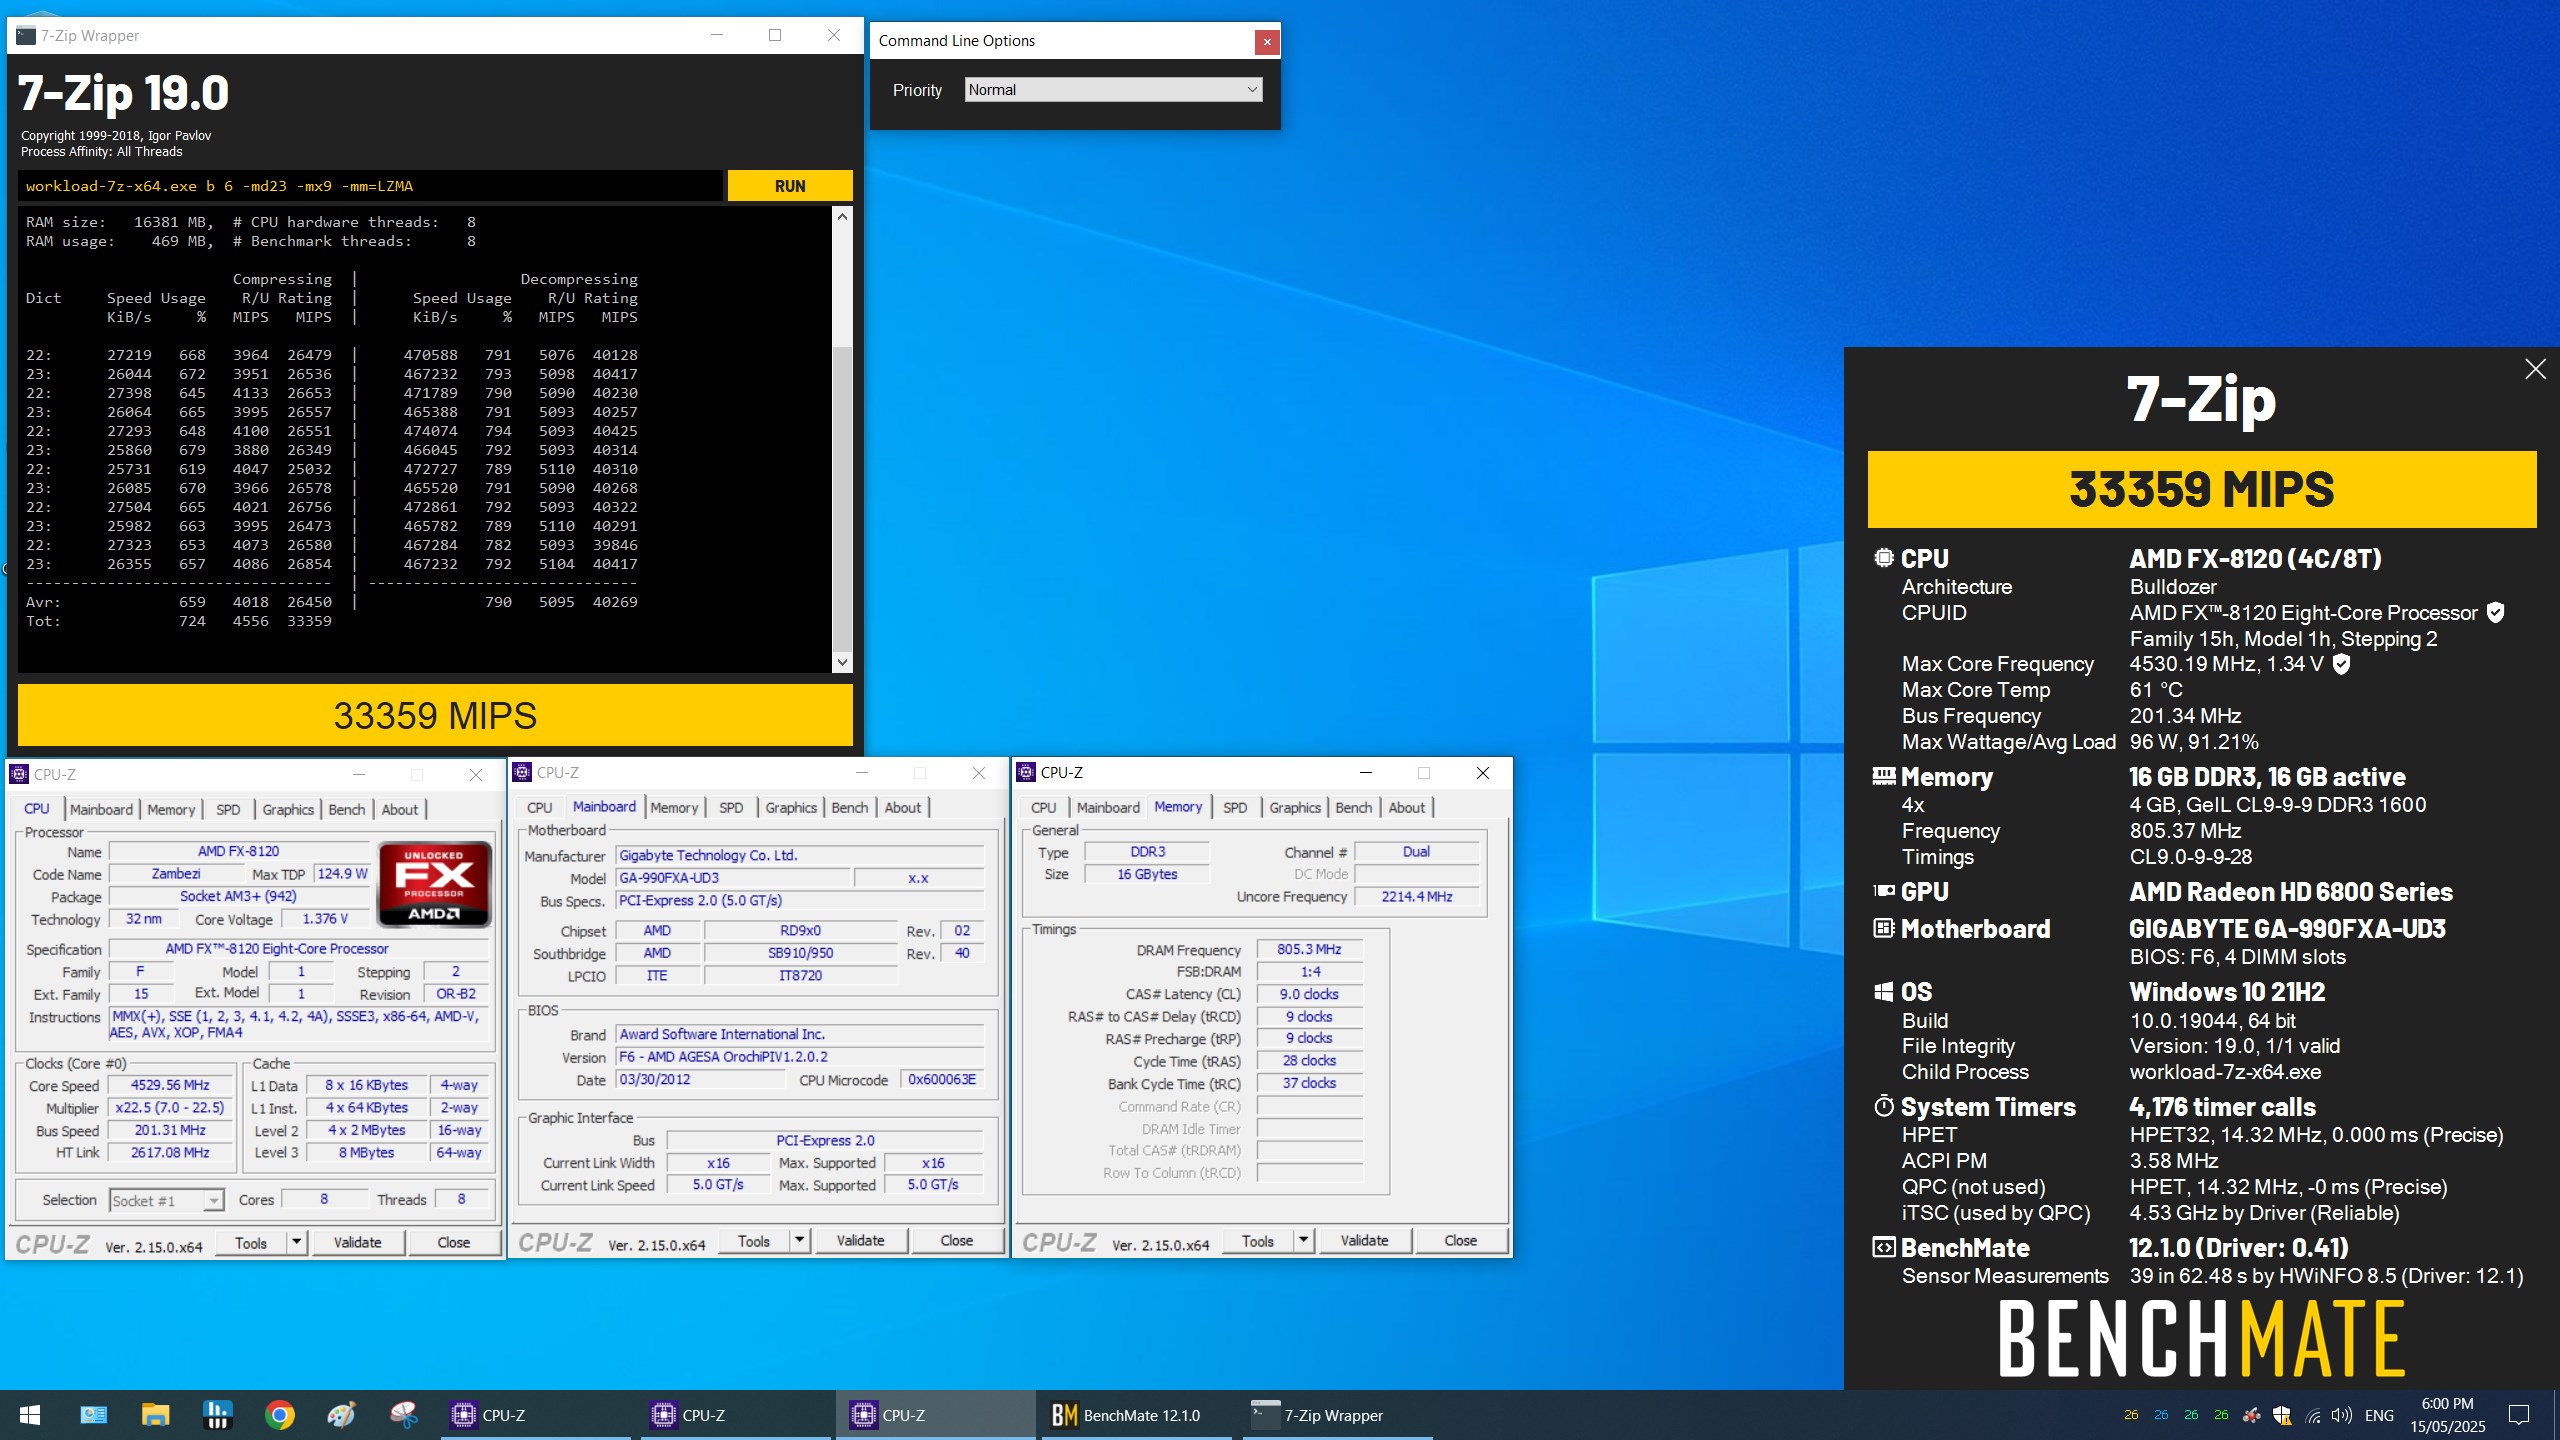Click the yellow RUN button

click(x=790, y=186)
